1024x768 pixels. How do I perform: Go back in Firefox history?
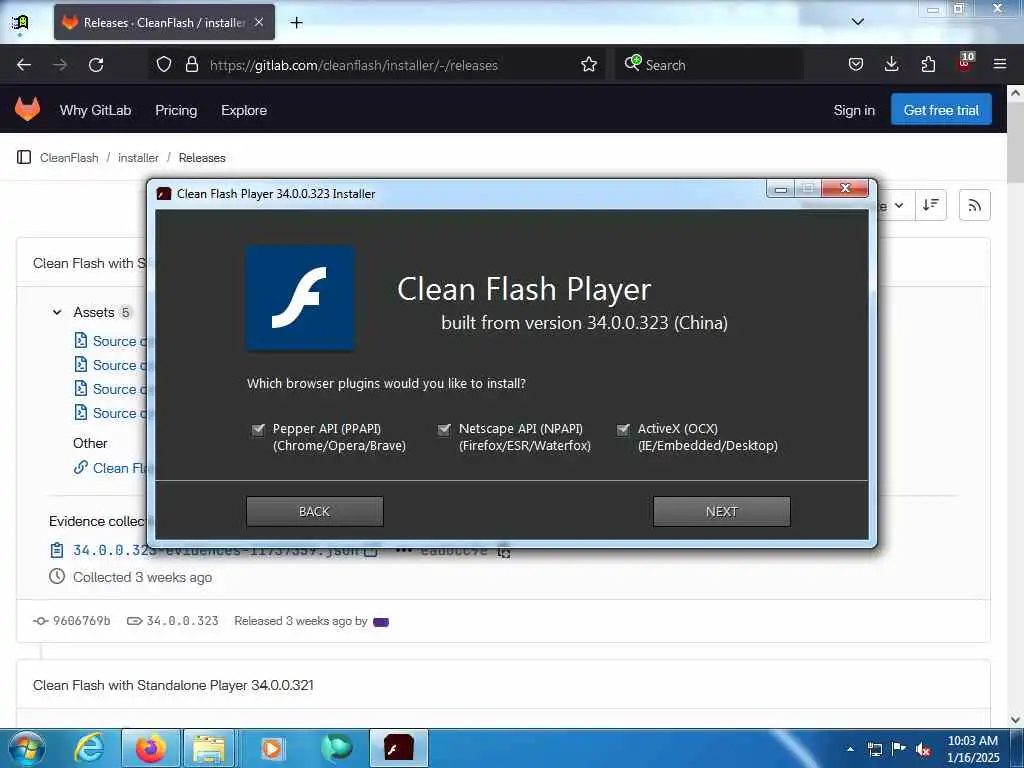tap(24, 65)
